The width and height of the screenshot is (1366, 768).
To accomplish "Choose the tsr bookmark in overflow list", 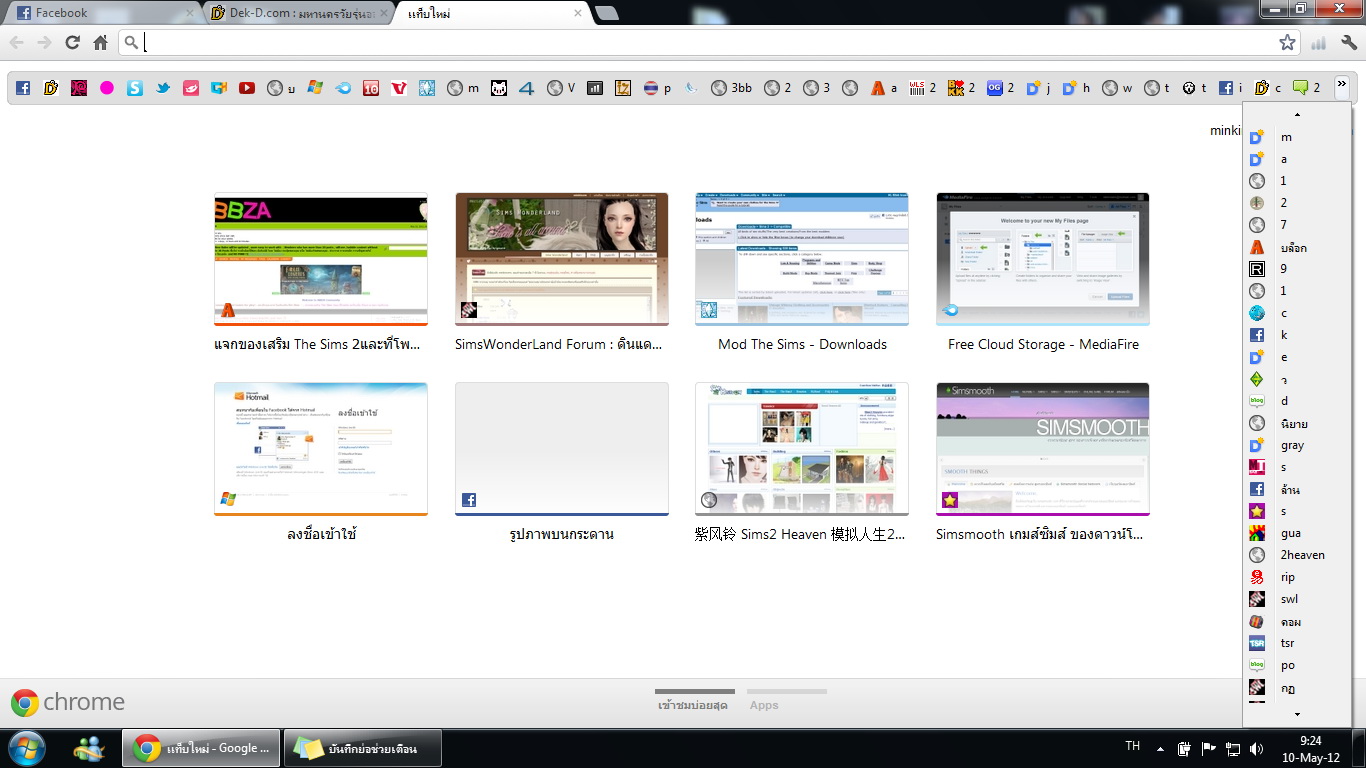I will click(1296, 643).
